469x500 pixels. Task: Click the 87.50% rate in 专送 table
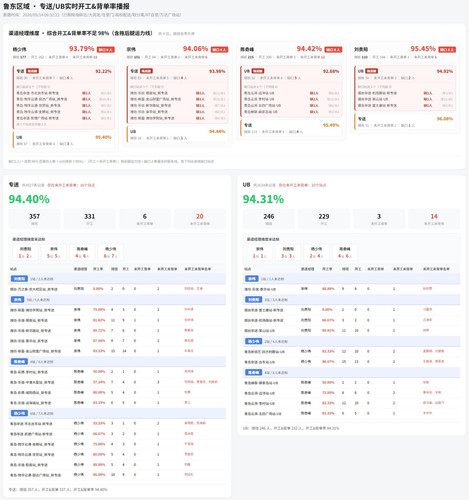(x=99, y=341)
